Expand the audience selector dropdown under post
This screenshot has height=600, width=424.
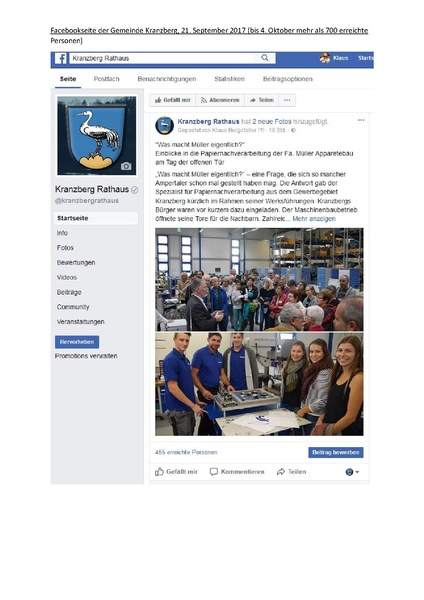click(x=352, y=472)
